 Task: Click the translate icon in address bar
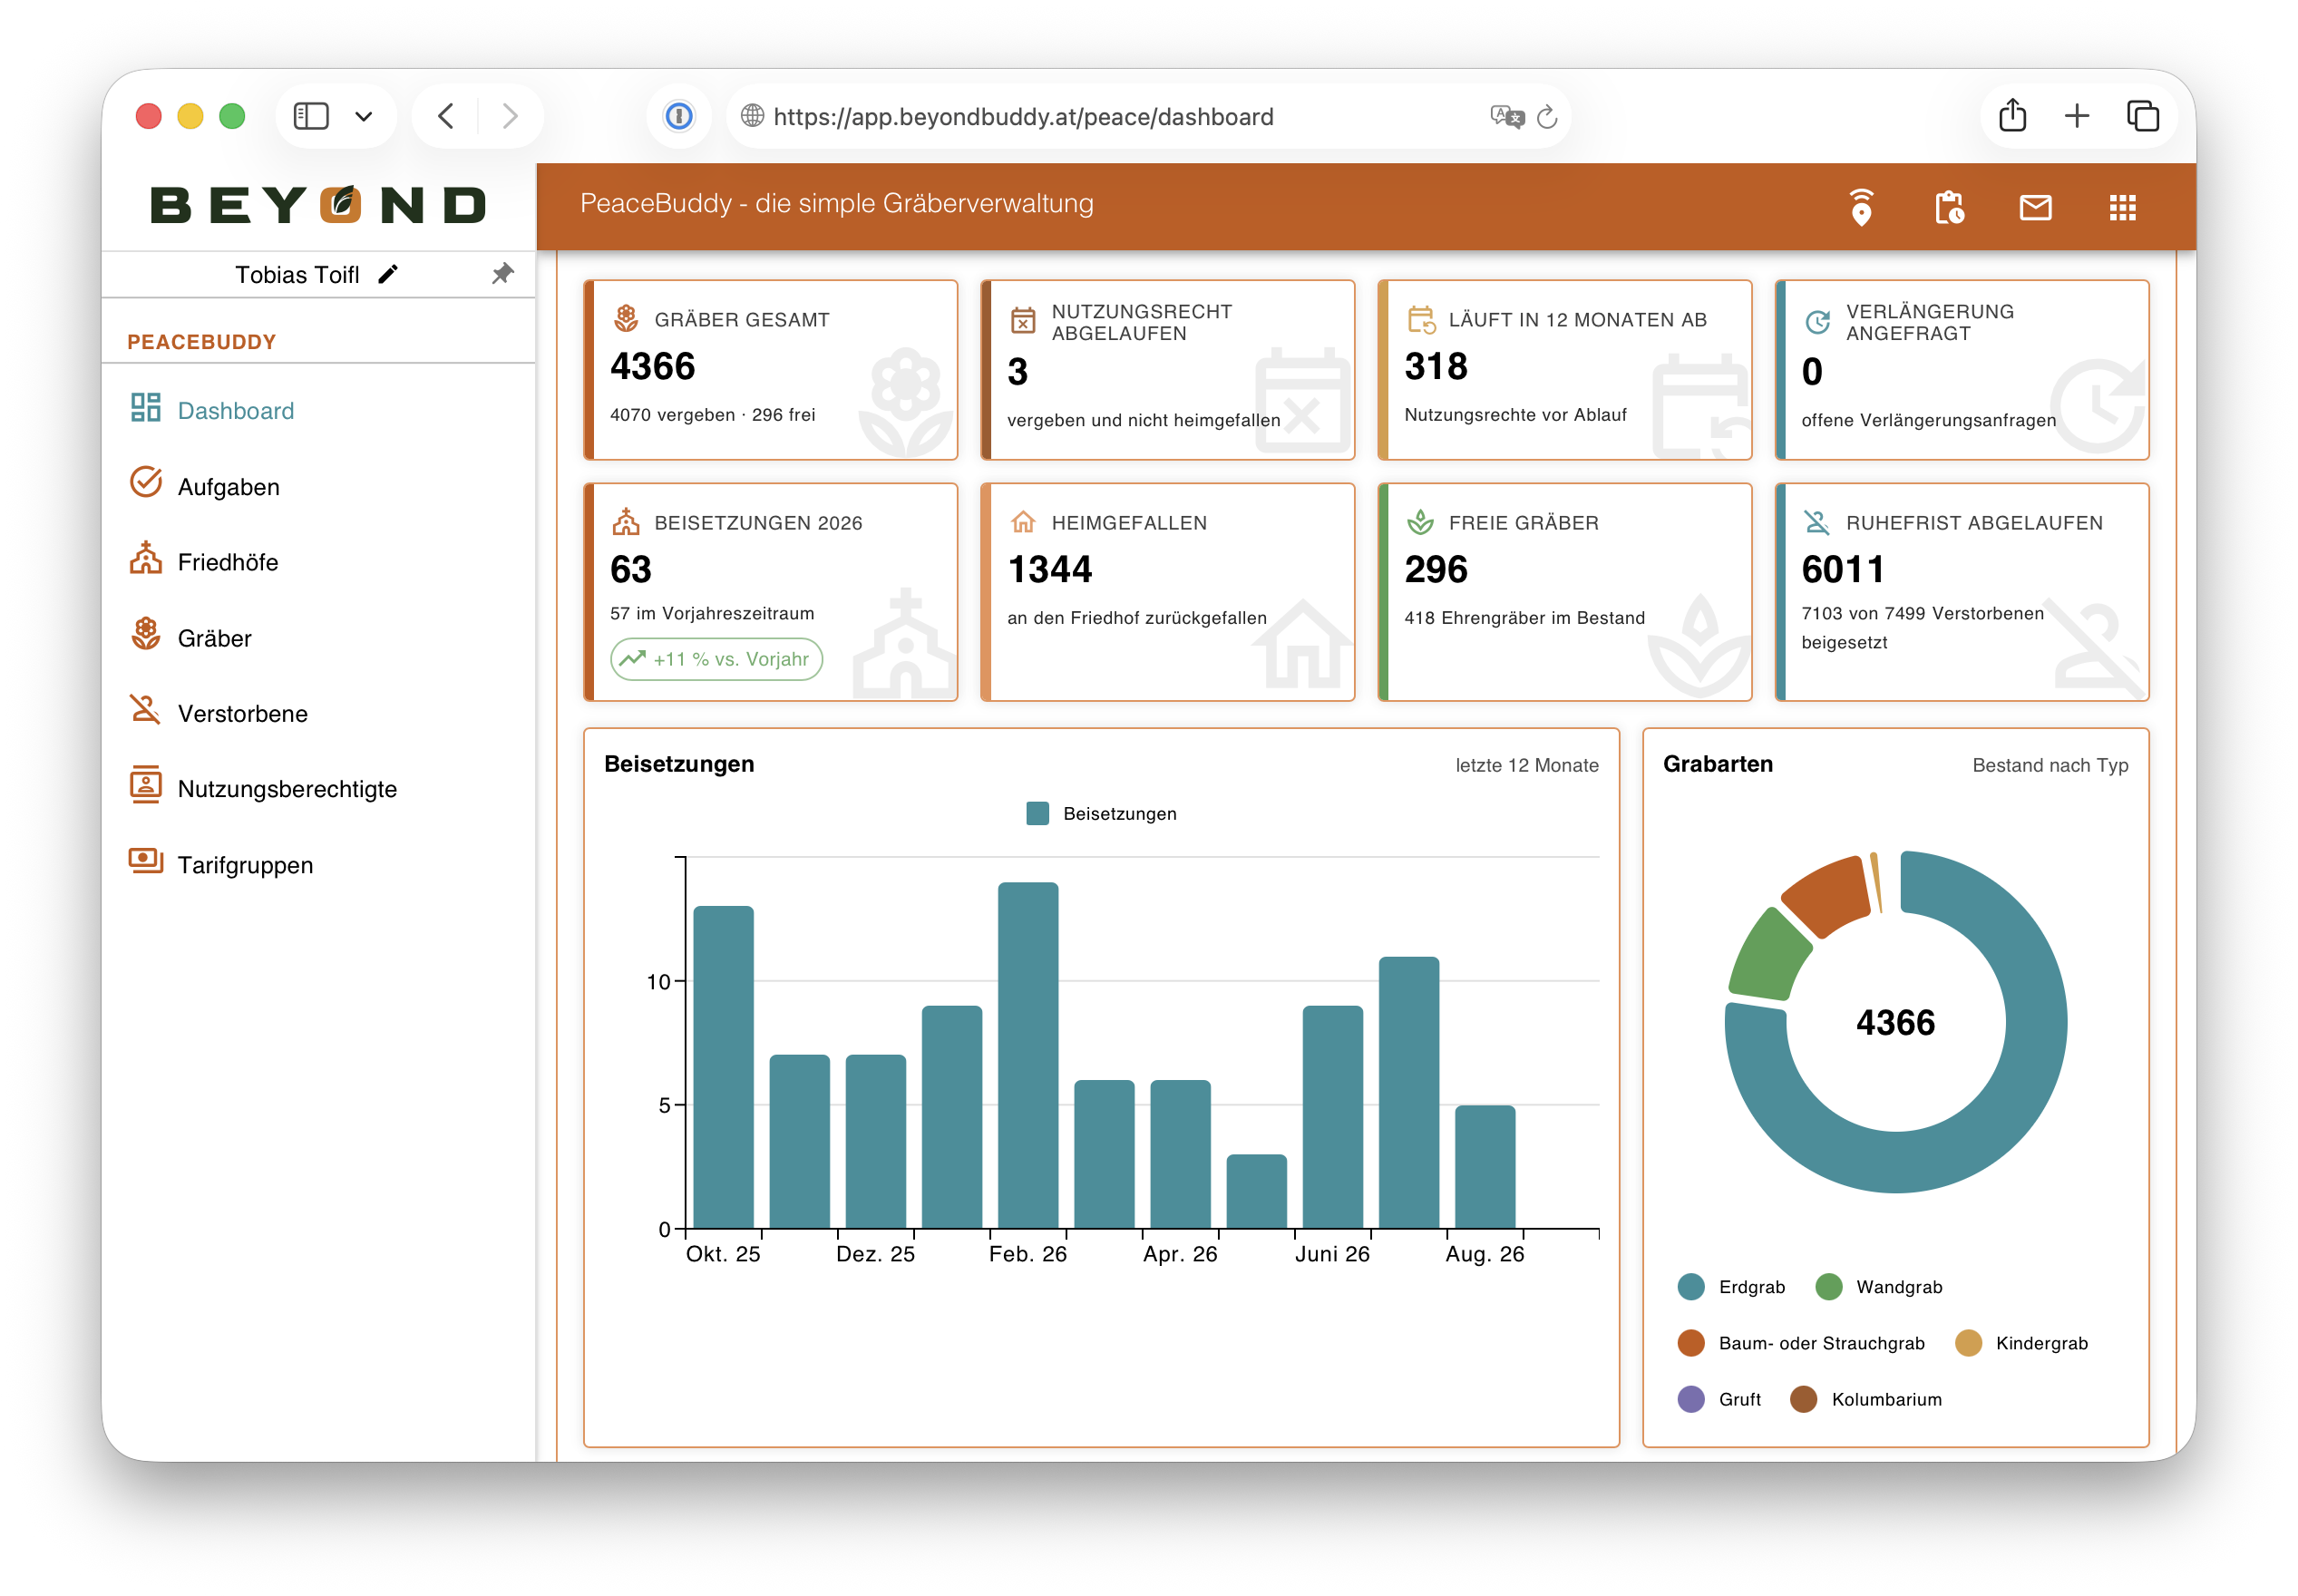[1506, 117]
